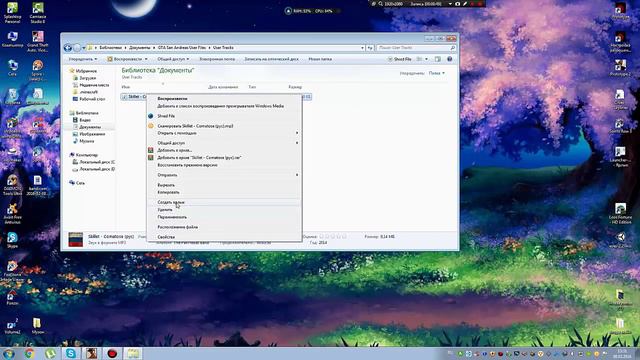Open Prototype 2 desktop shortcut
The image size is (640, 360).
click(620, 68)
